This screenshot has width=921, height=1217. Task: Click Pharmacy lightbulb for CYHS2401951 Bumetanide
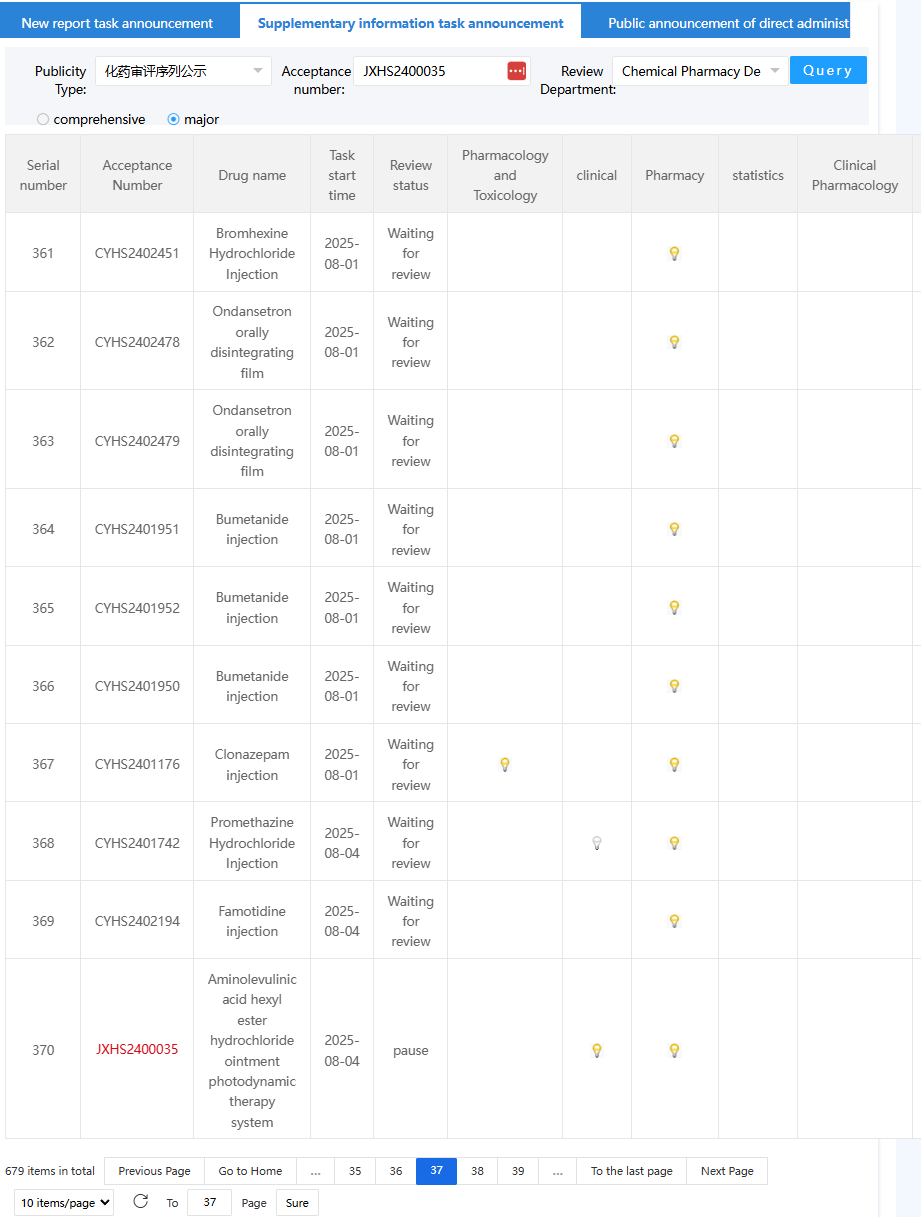pos(674,529)
